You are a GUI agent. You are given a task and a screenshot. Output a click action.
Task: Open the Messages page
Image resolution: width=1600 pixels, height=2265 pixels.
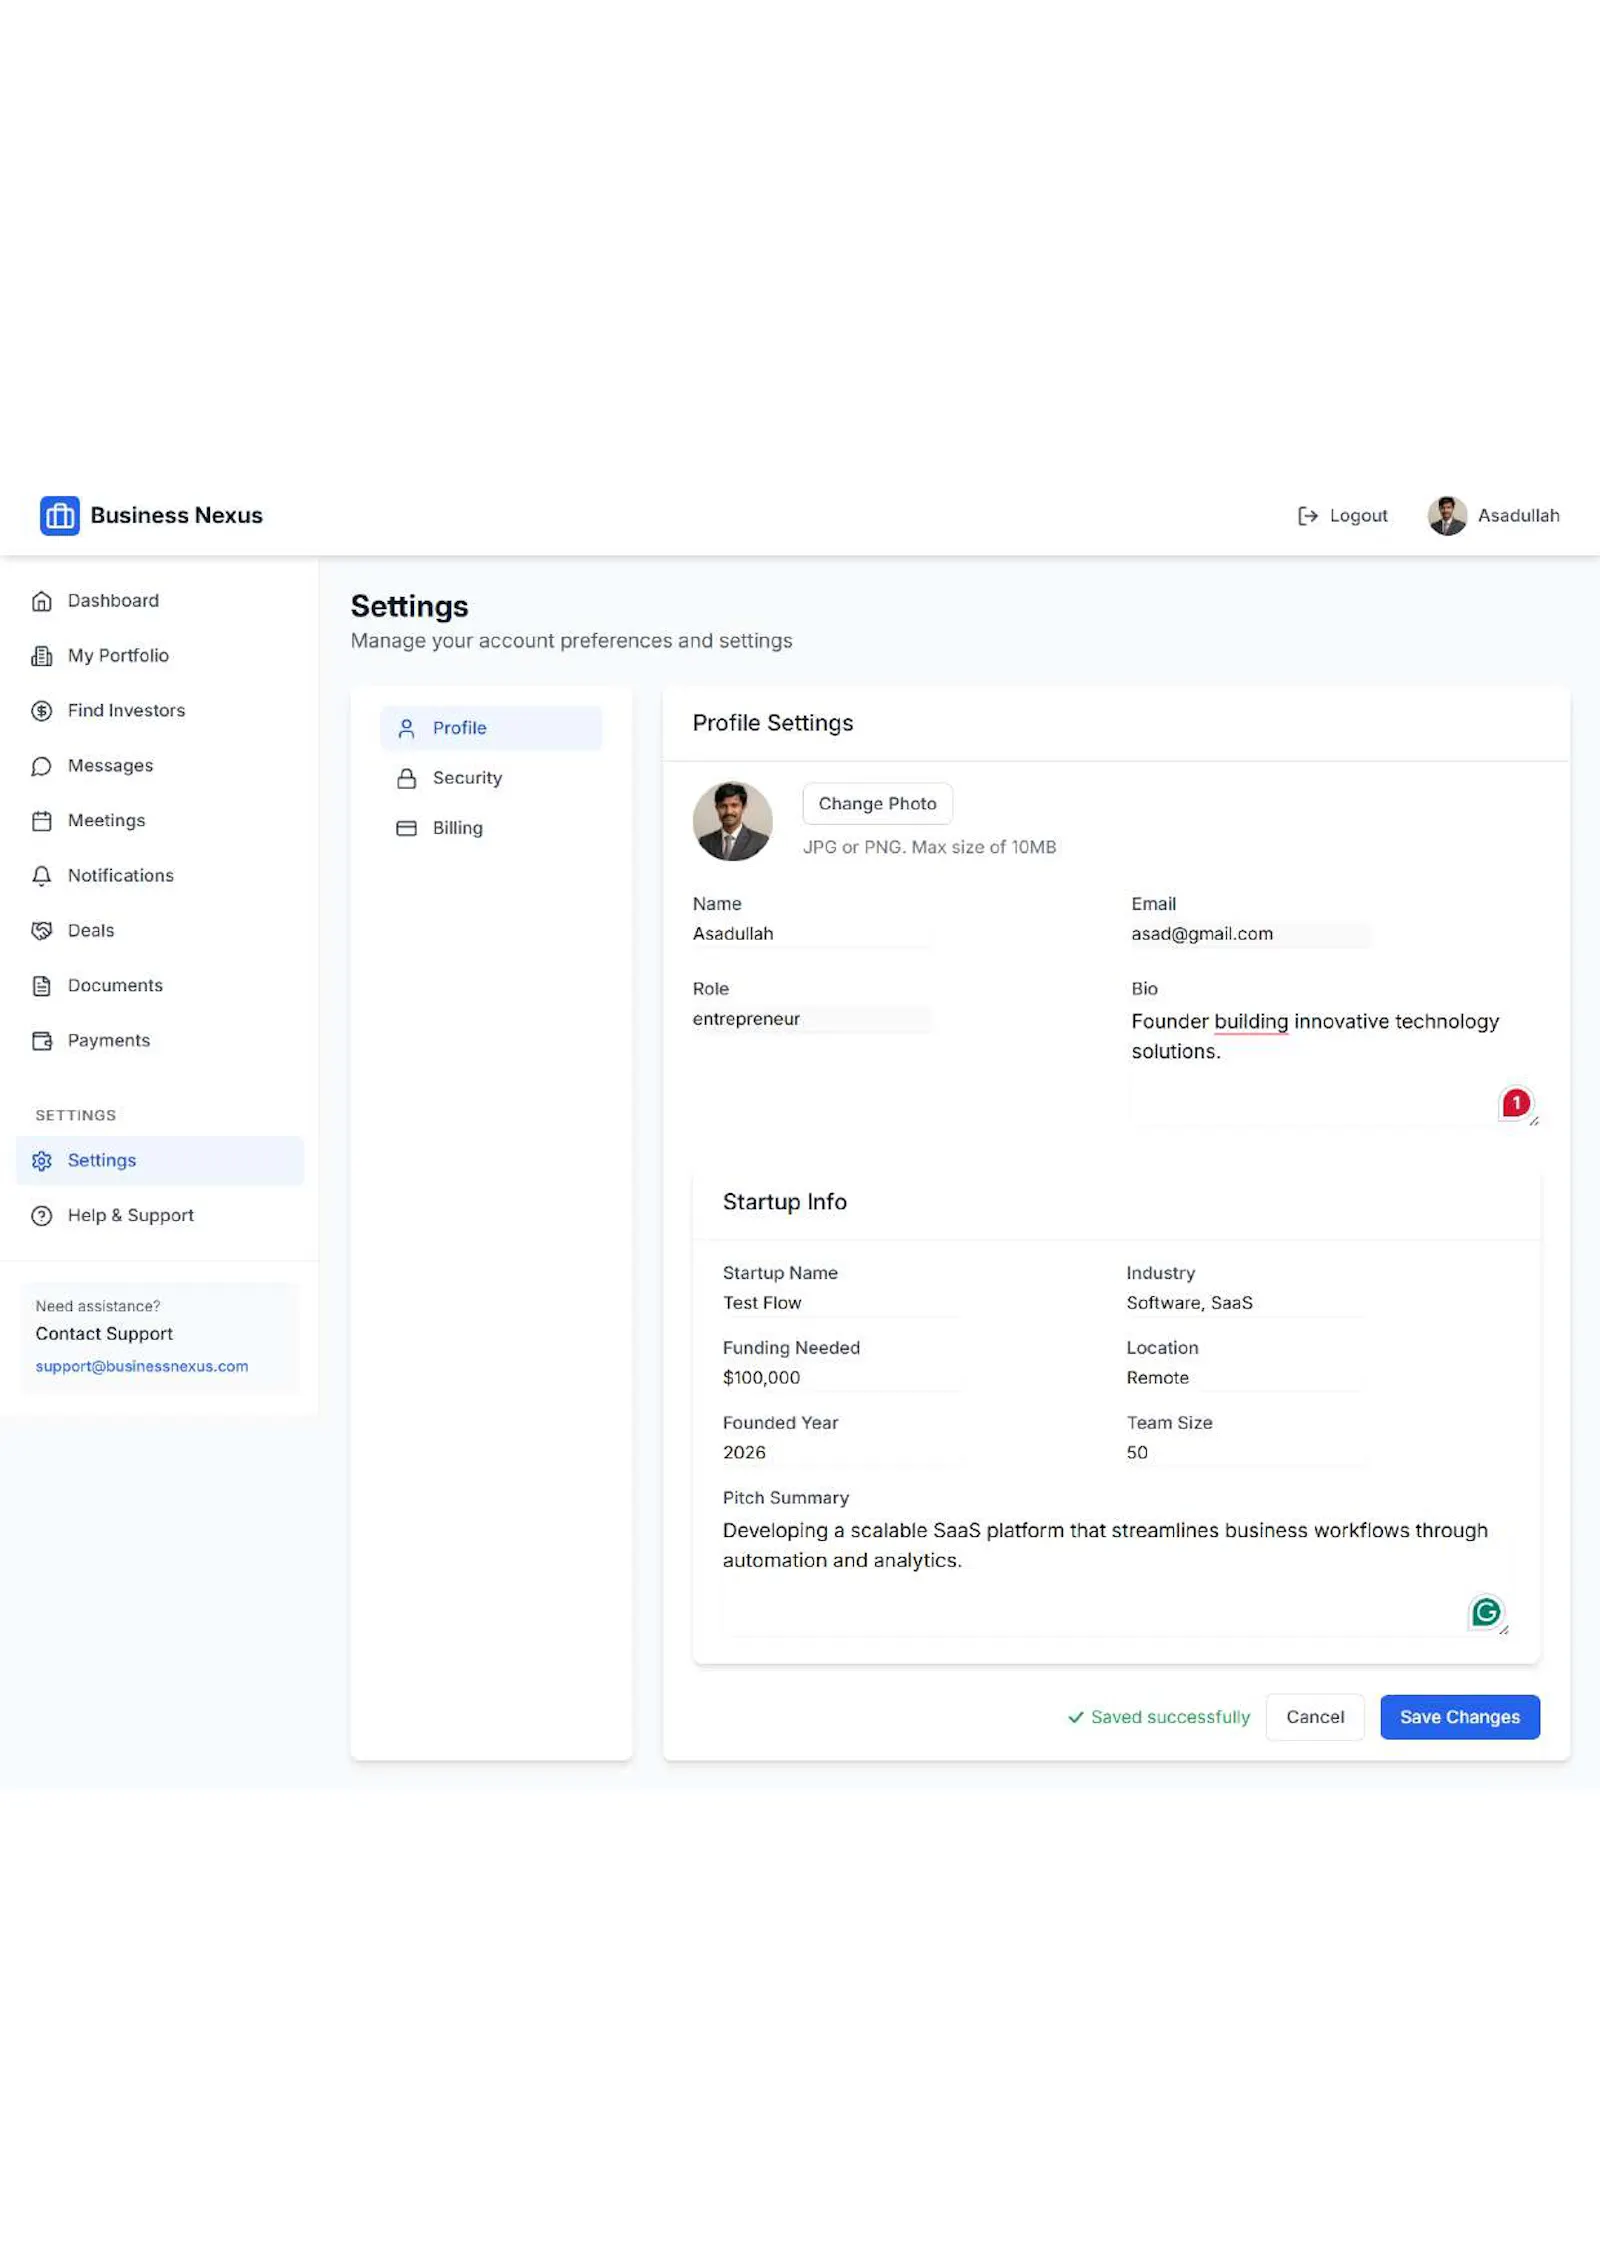(x=160, y=766)
